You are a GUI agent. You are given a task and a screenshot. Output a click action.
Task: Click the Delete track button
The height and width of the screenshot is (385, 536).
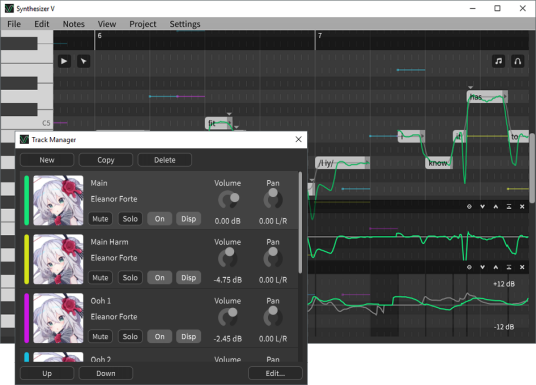click(164, 160)
